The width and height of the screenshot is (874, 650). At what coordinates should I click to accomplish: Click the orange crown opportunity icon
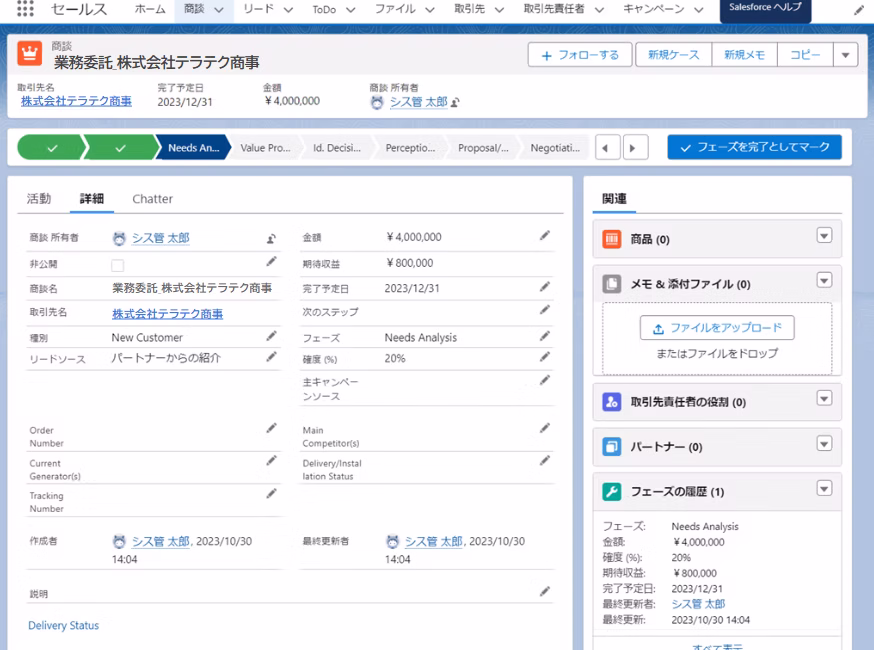[30, 54]
